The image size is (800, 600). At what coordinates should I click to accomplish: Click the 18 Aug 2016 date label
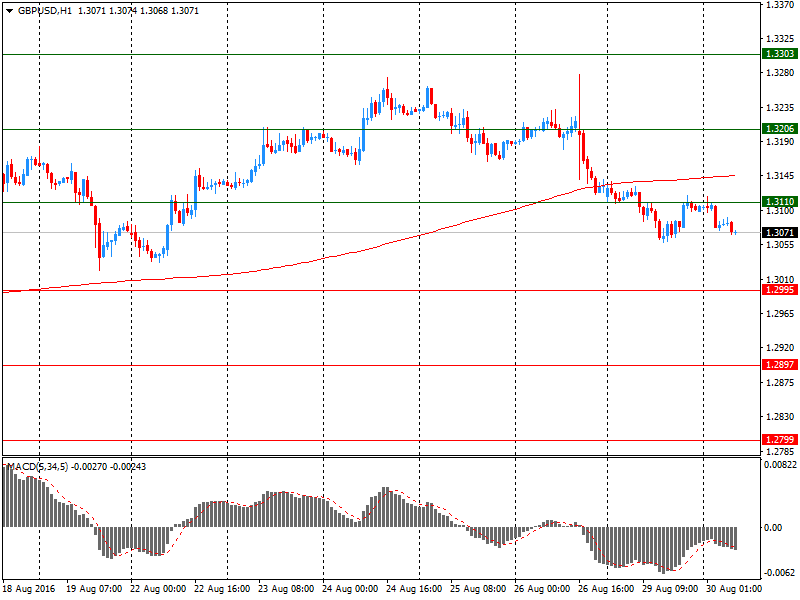(x=29, y=589)
